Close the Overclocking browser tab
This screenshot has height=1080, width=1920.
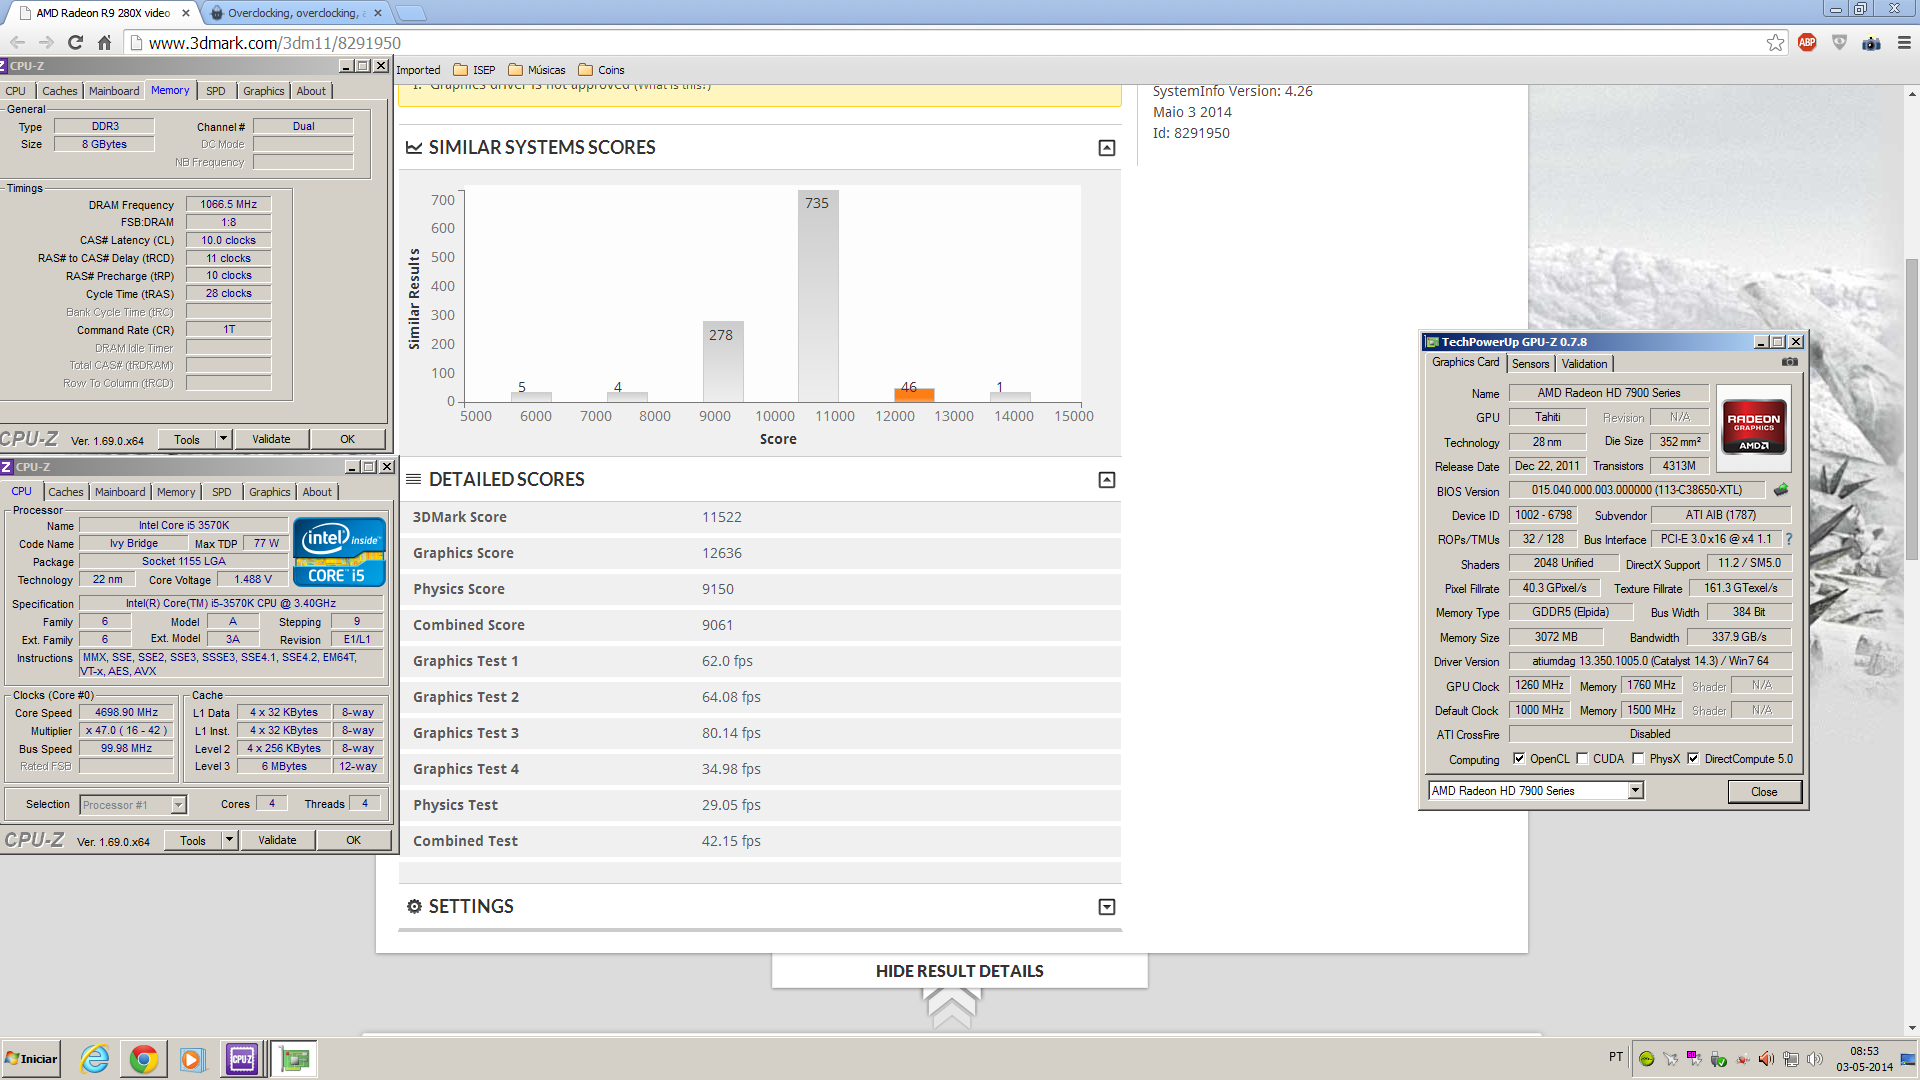point(377,13)
